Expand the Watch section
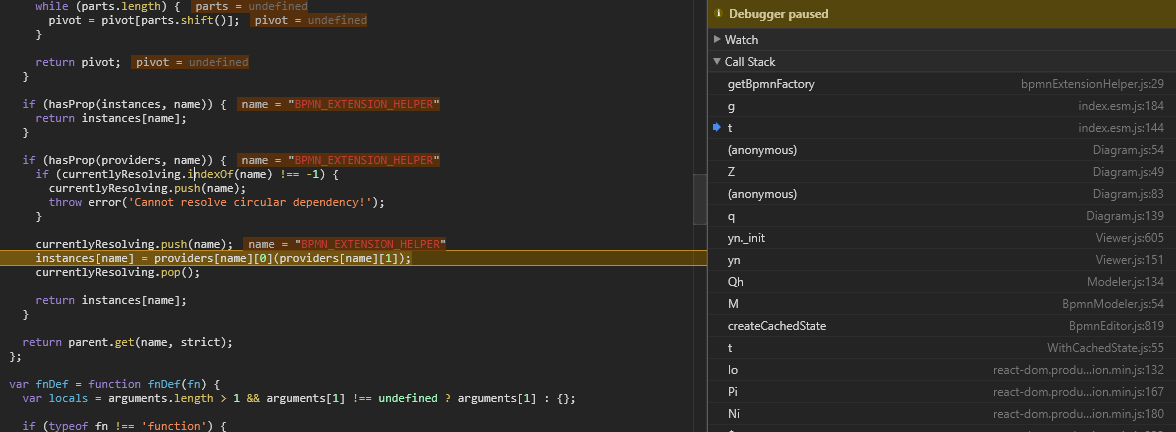This screenshot has width=1176, height=432. click(x=718, y=40)
